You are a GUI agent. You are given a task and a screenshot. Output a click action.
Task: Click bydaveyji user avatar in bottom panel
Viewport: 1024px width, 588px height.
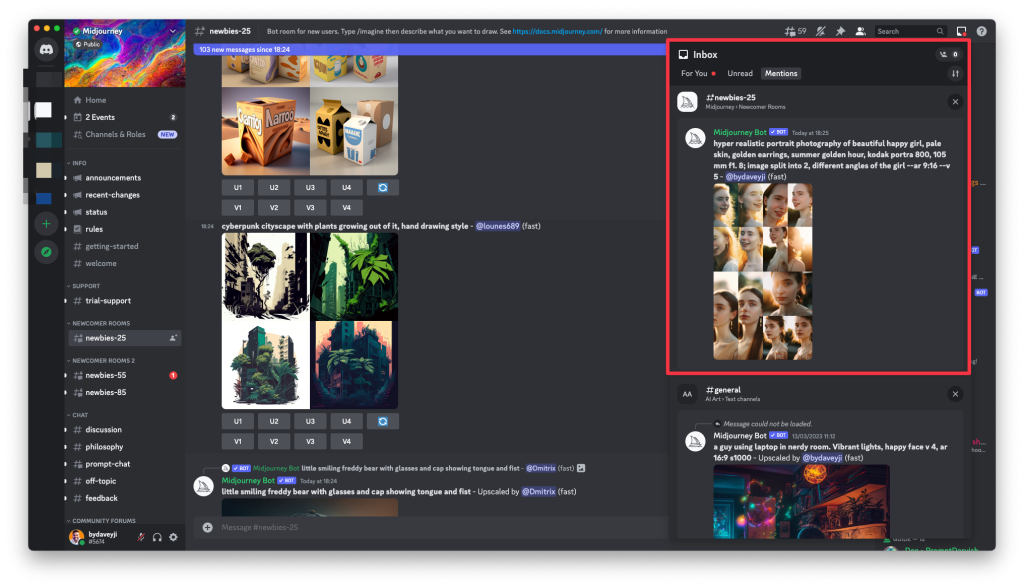76,537
